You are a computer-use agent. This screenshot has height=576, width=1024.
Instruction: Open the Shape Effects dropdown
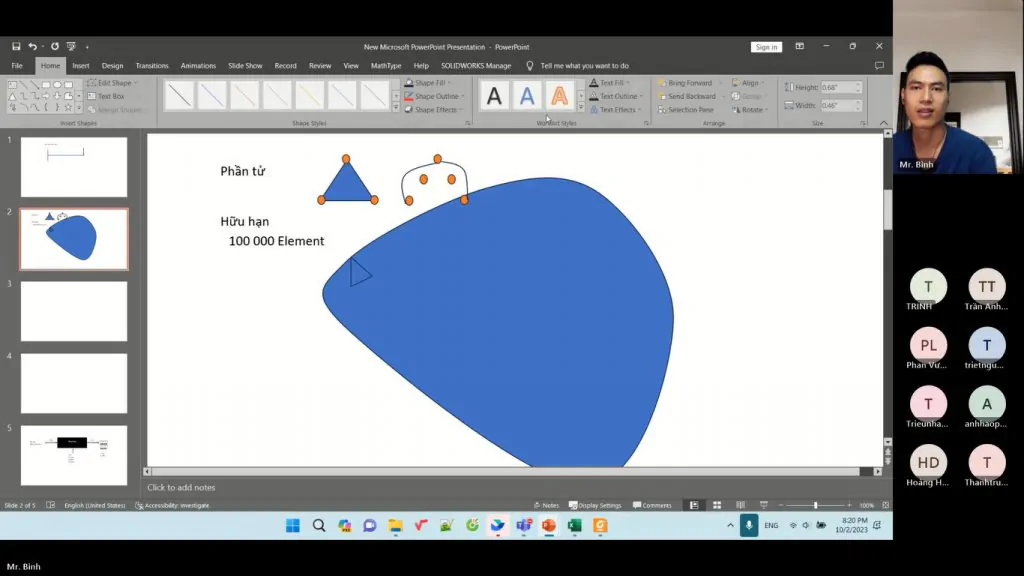[x=434, y=110]
